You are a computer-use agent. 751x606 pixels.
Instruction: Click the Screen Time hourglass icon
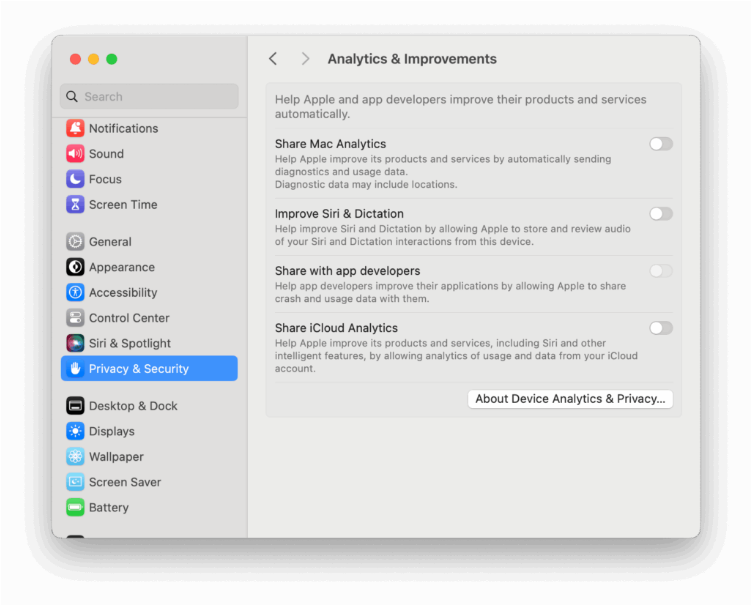coord(75,205)
